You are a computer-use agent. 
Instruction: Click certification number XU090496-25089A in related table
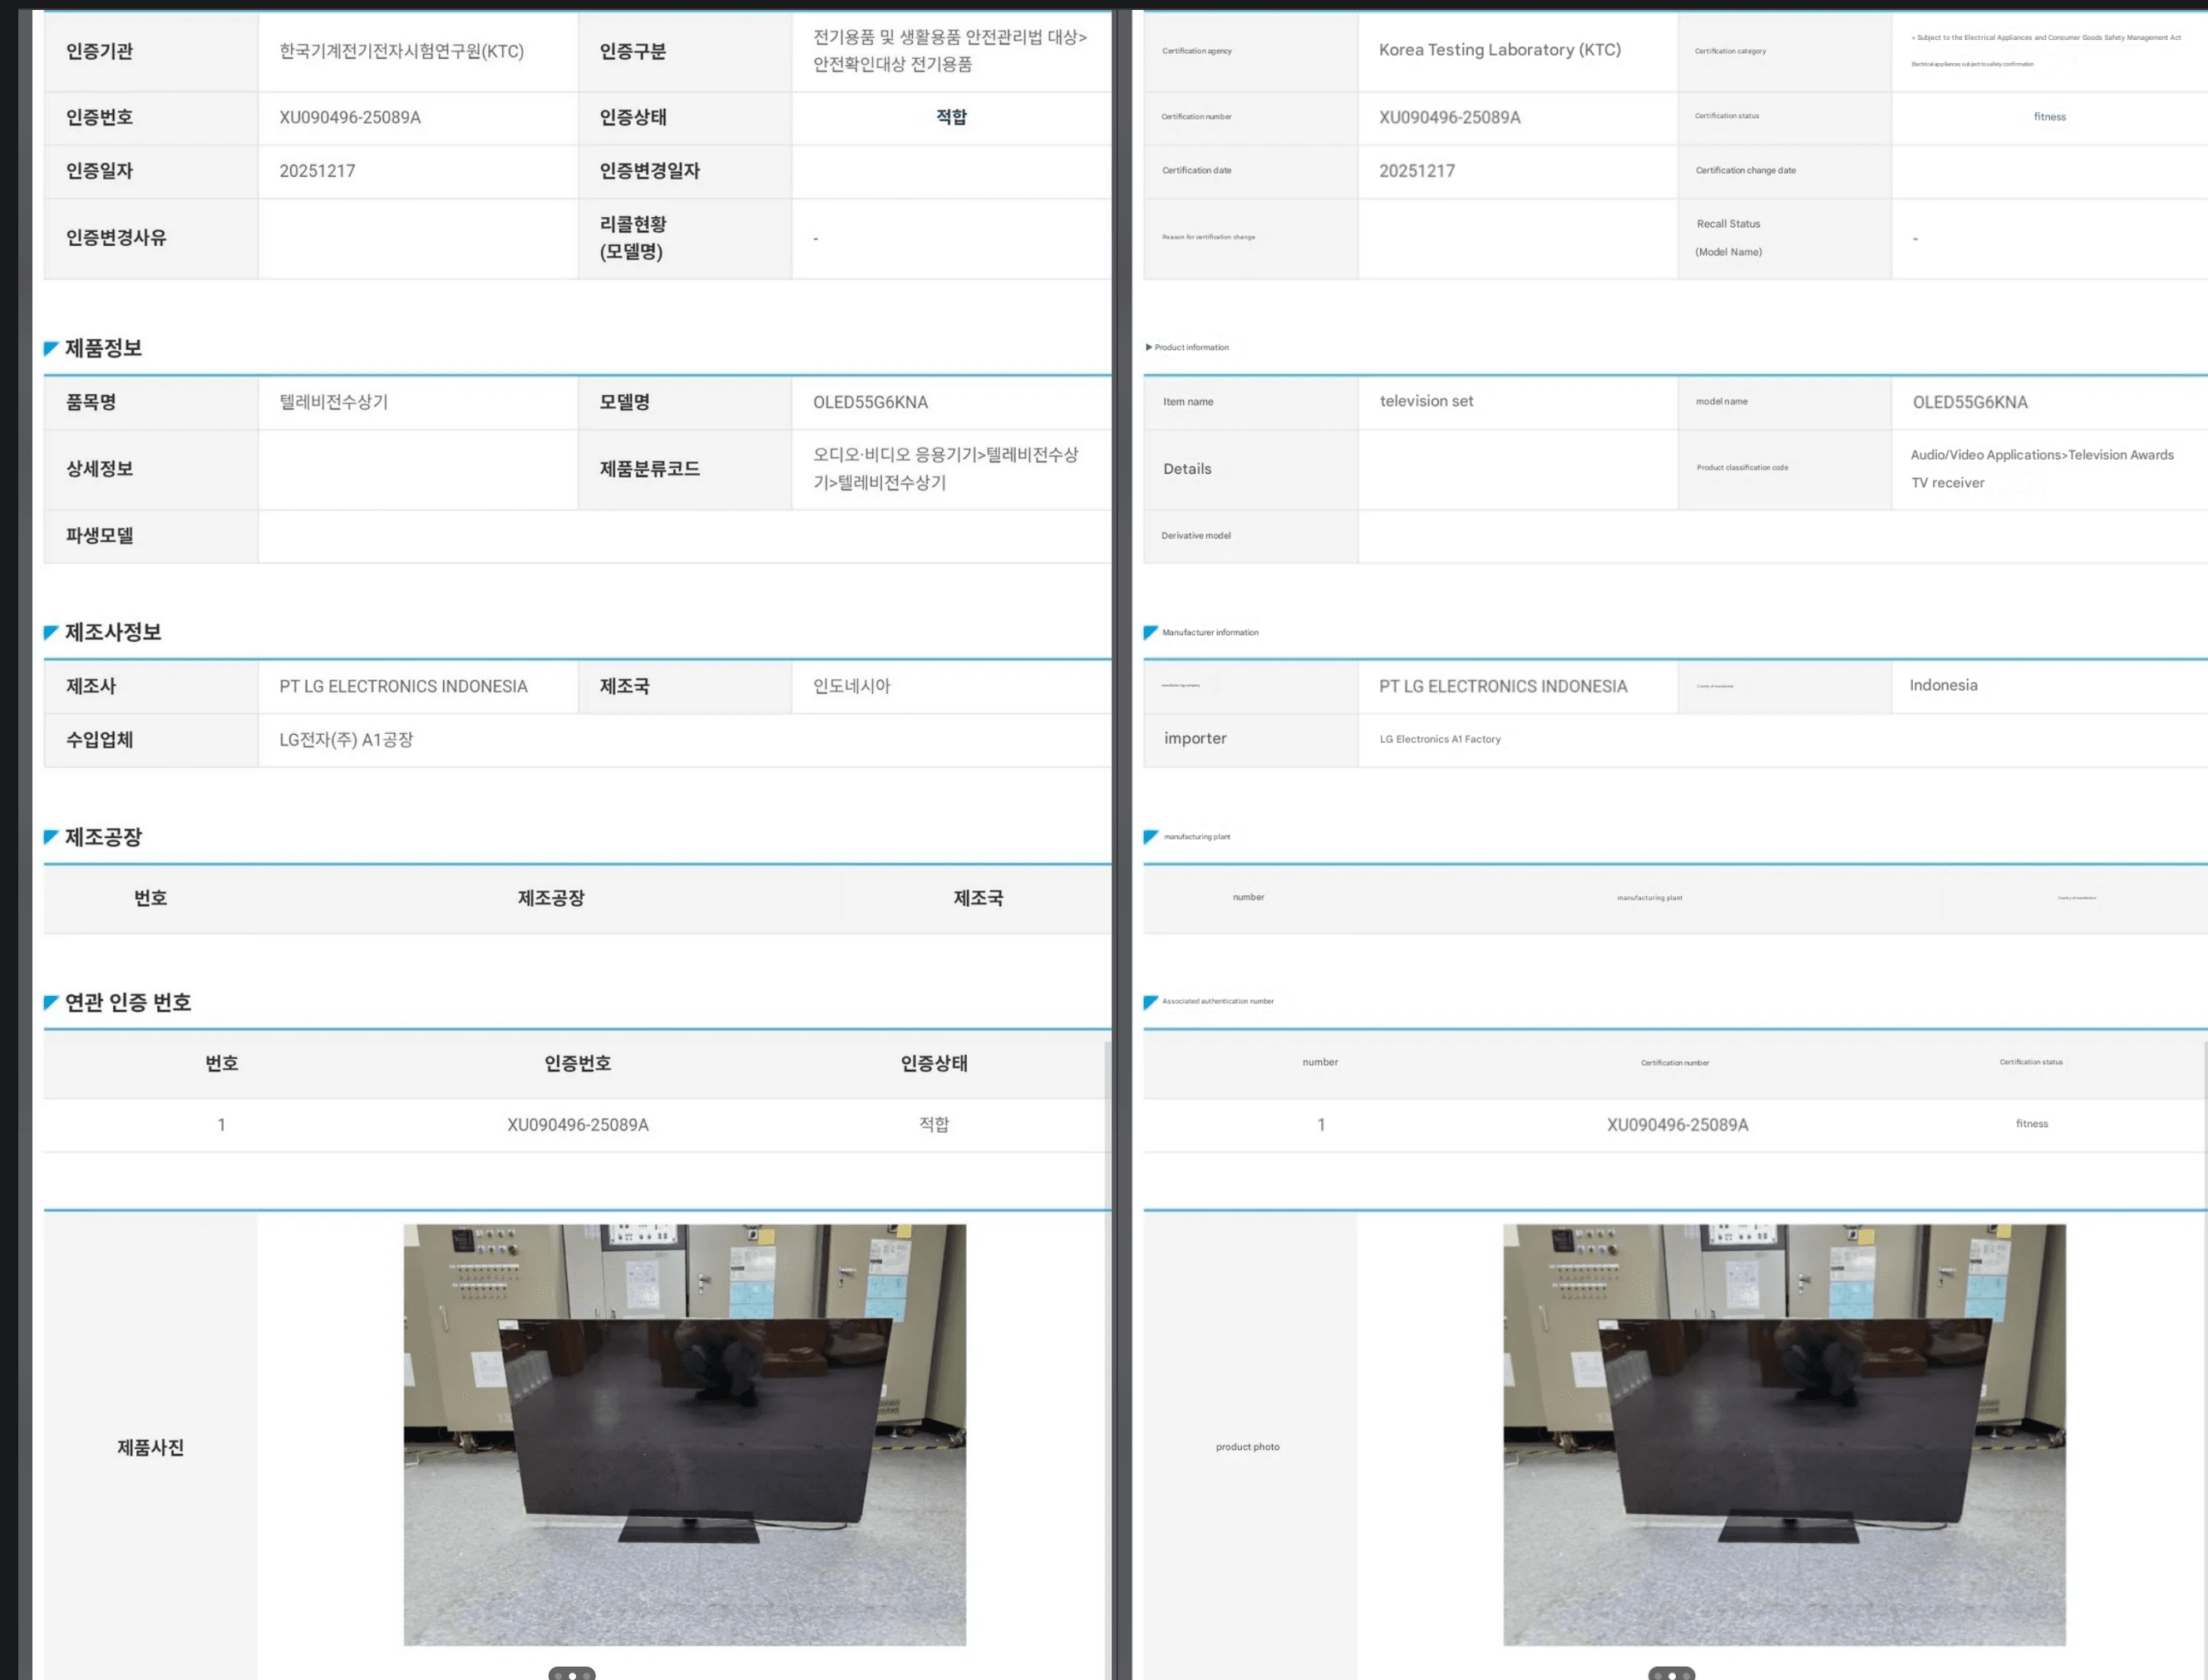click(576, 1124)
